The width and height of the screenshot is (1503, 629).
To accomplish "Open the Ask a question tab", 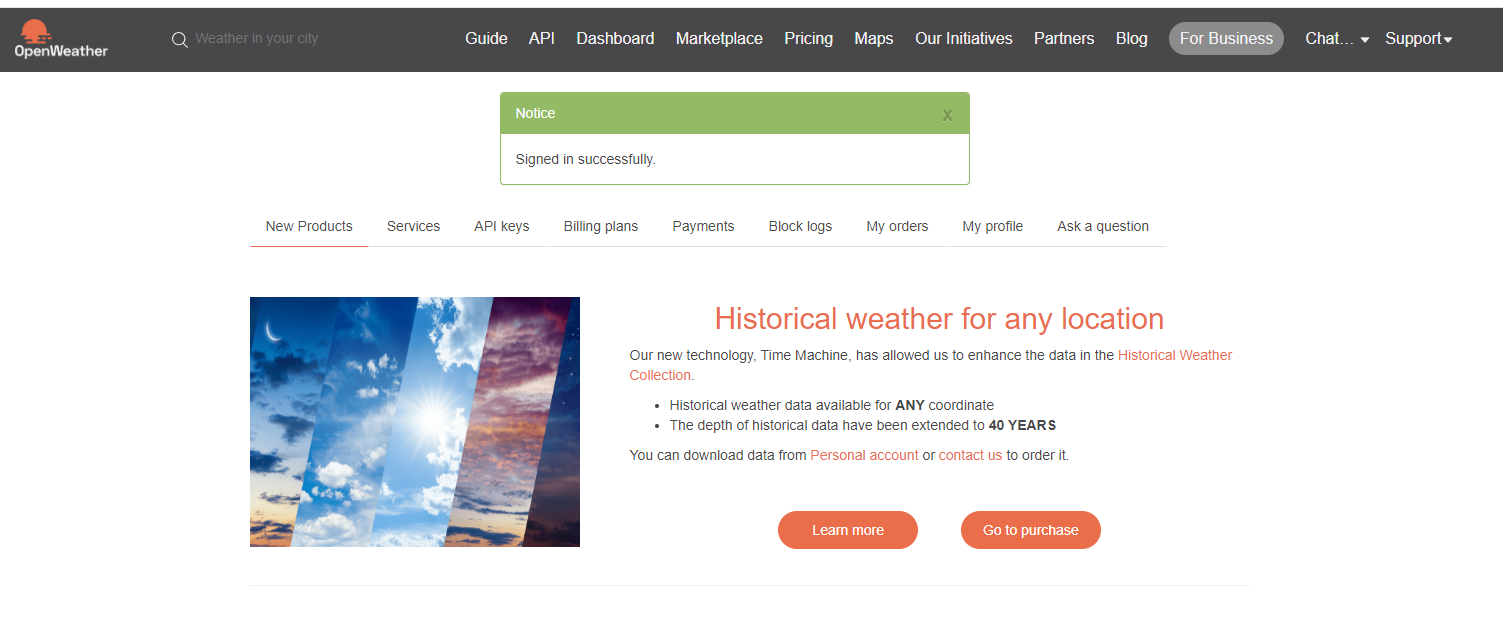I will click(1103, 226).
